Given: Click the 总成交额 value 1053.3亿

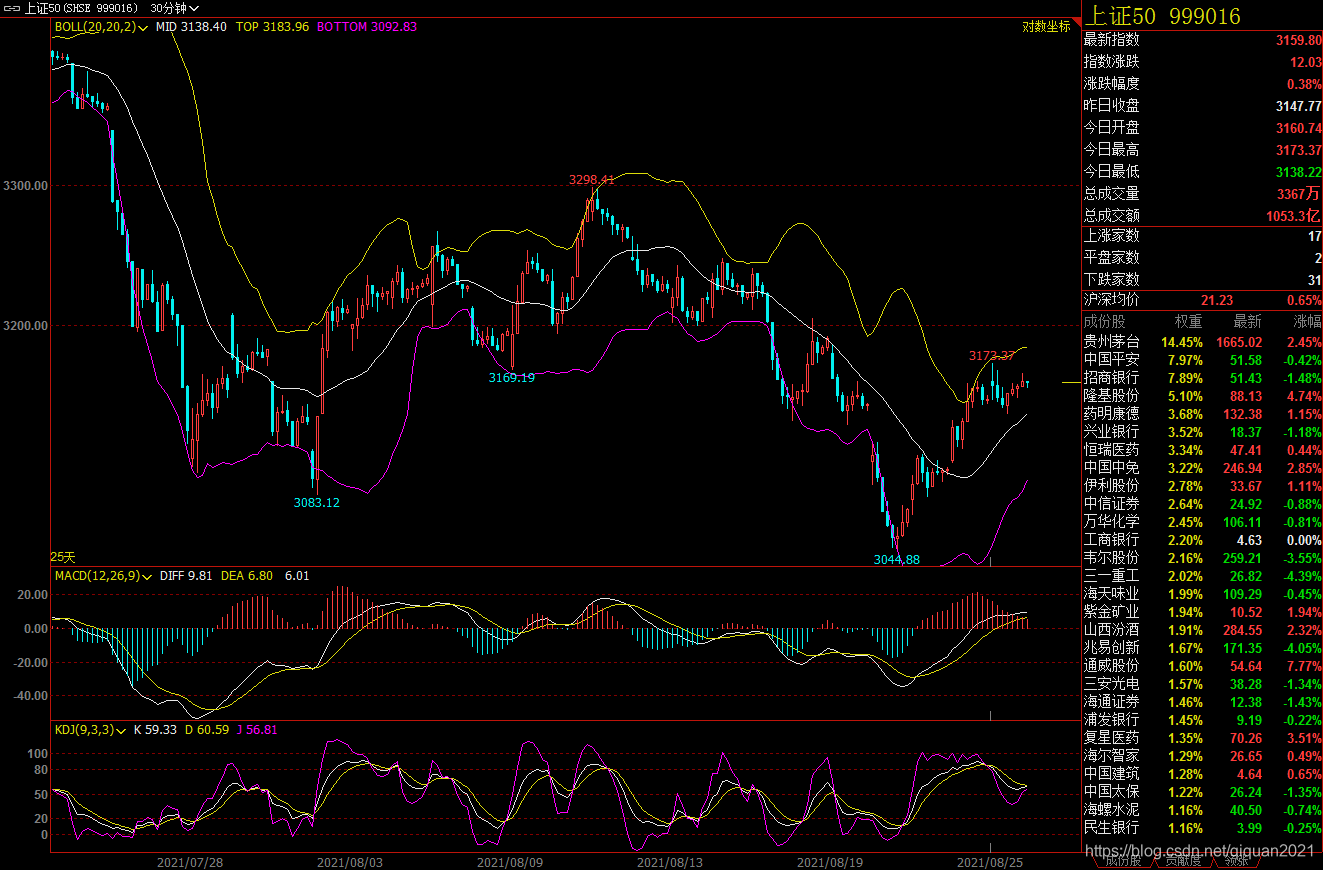Looking at the screenshot, I should point(1295,215).
